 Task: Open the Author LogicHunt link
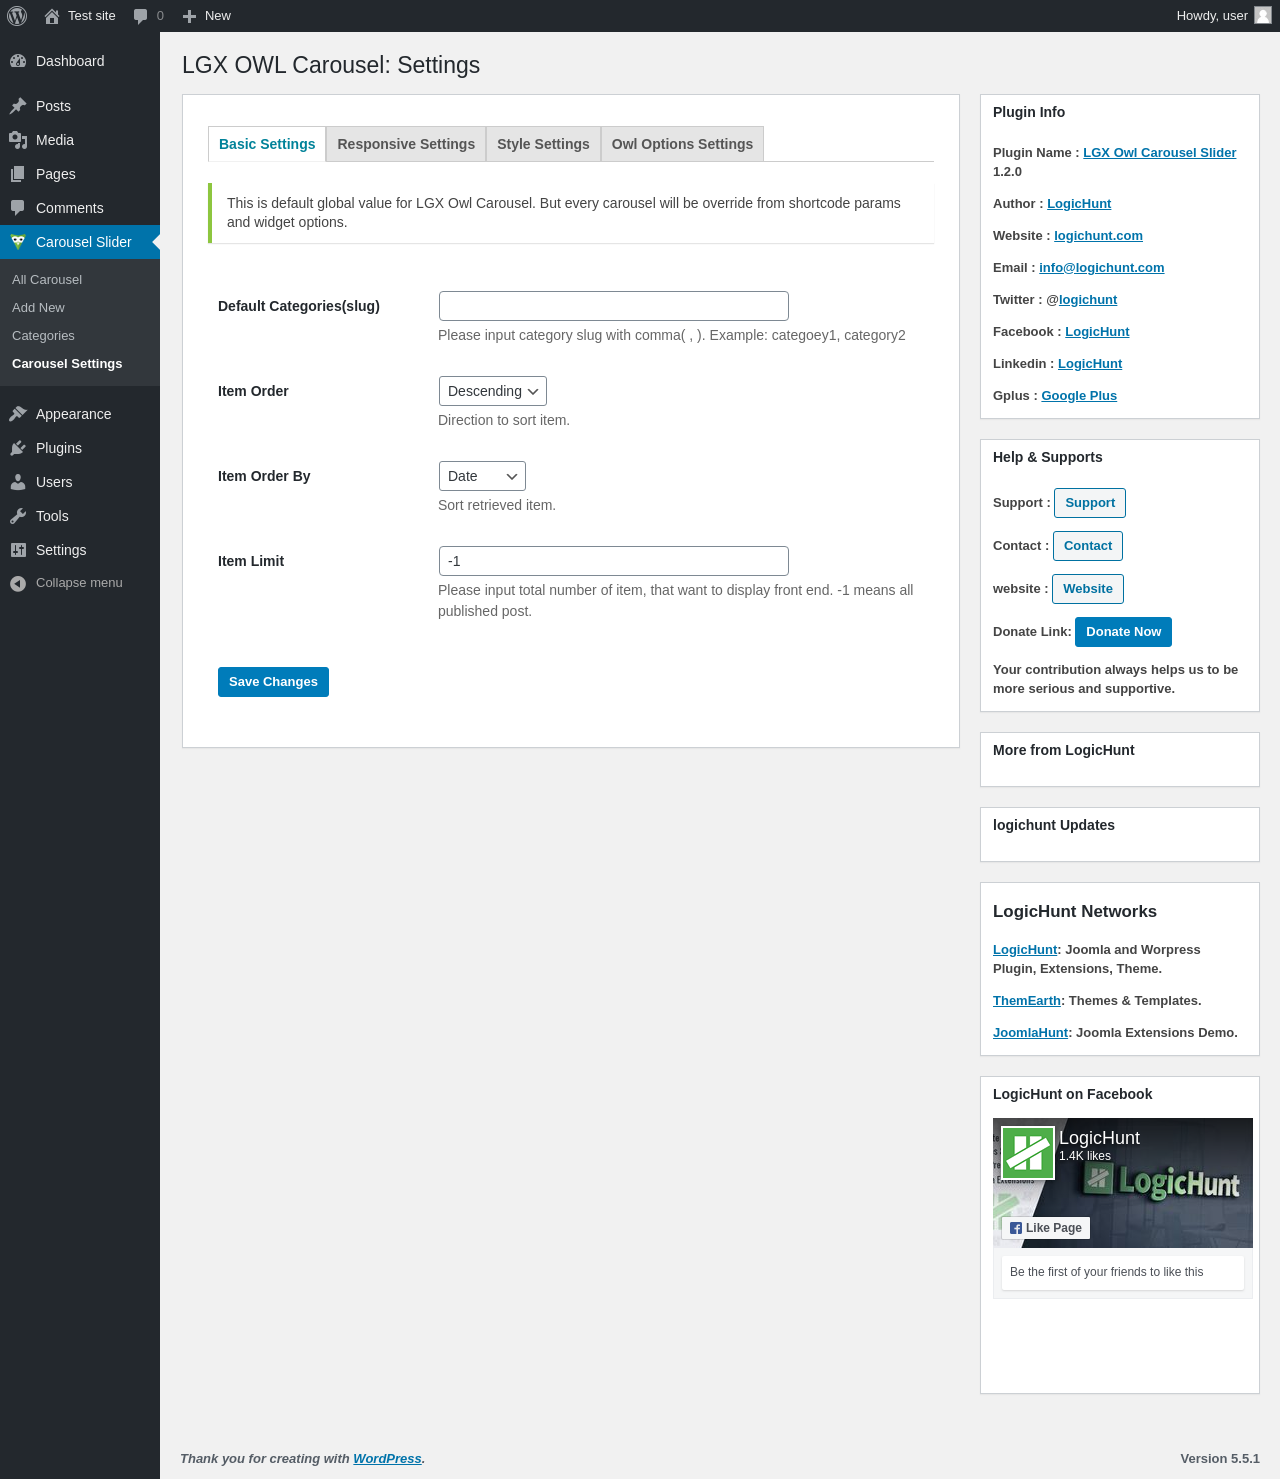click(1079, 204)
